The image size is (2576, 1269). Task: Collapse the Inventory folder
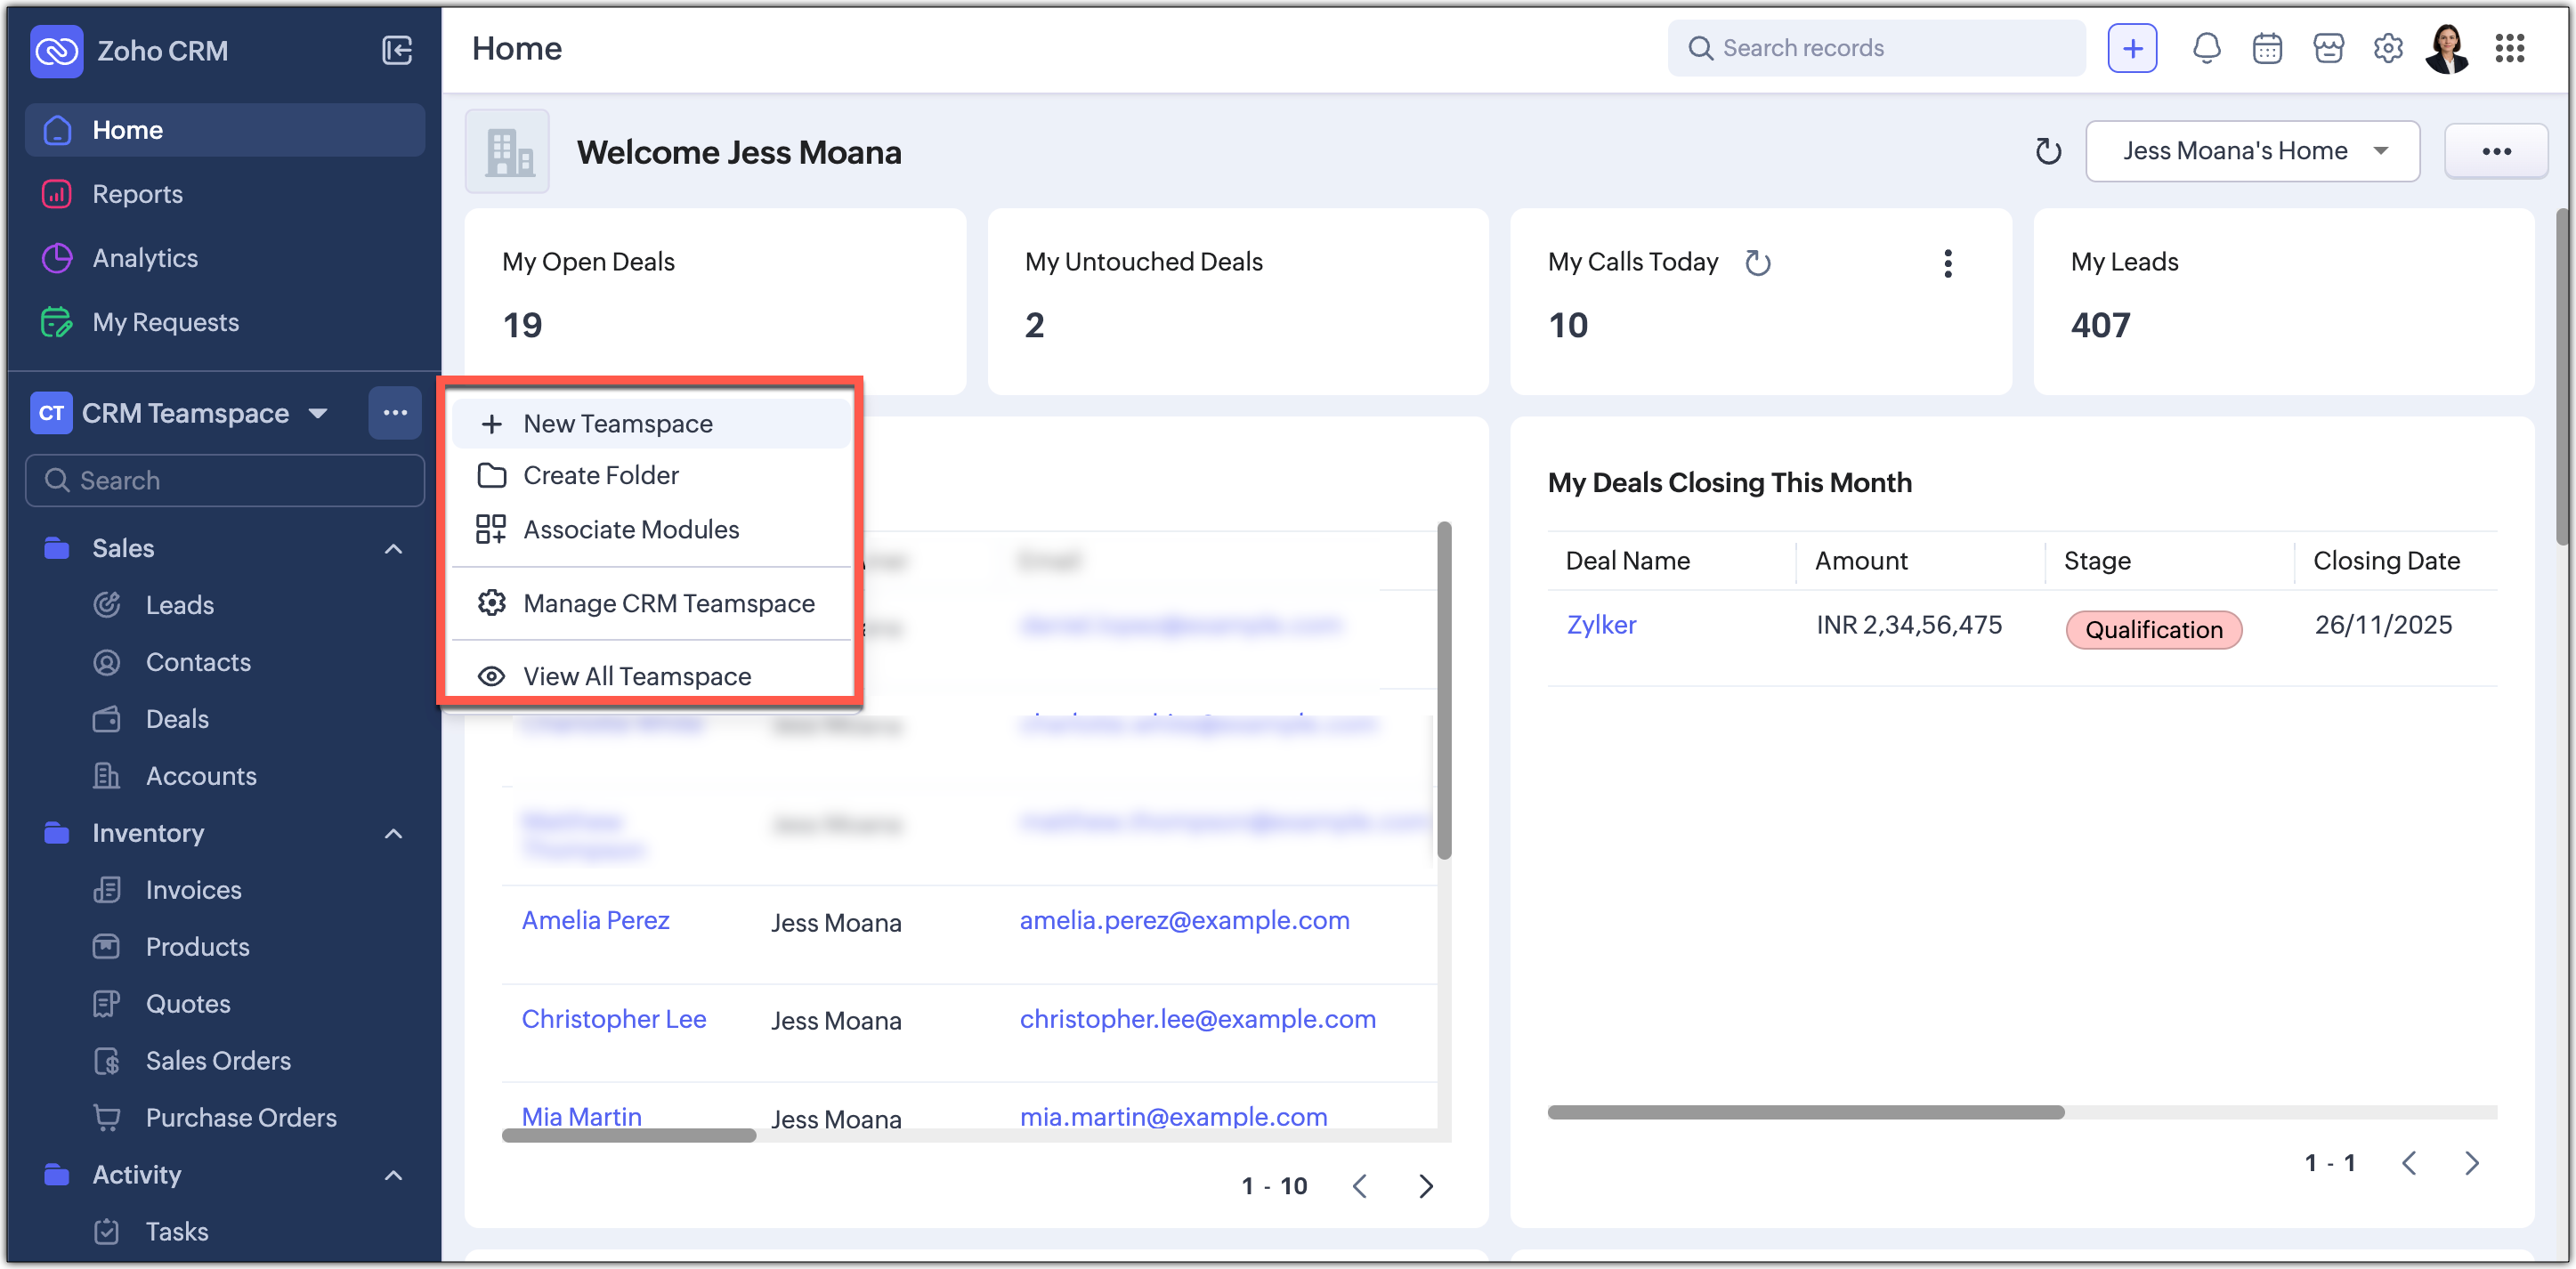(393, 834)
